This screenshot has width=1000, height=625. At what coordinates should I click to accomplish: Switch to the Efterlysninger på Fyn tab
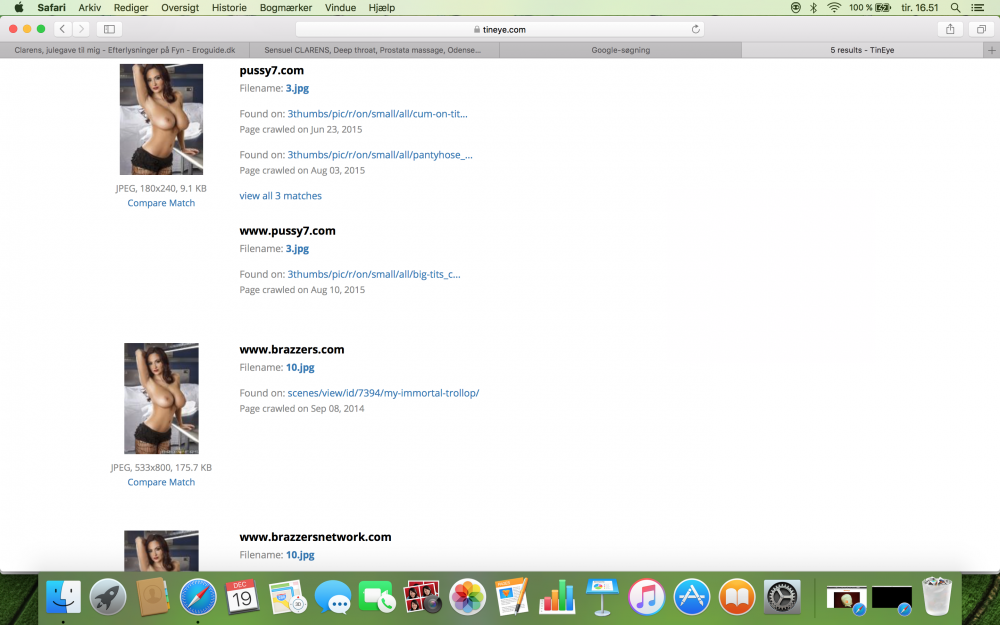125,50
